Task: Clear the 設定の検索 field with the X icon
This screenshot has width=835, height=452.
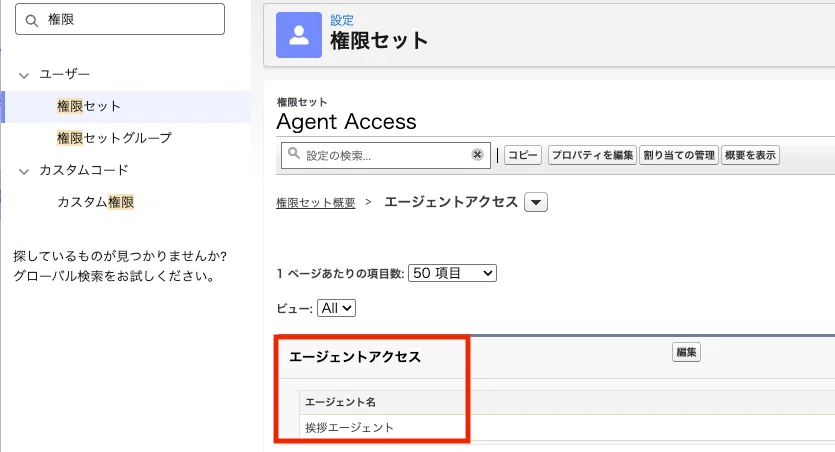Action: (x=477, y=155)
